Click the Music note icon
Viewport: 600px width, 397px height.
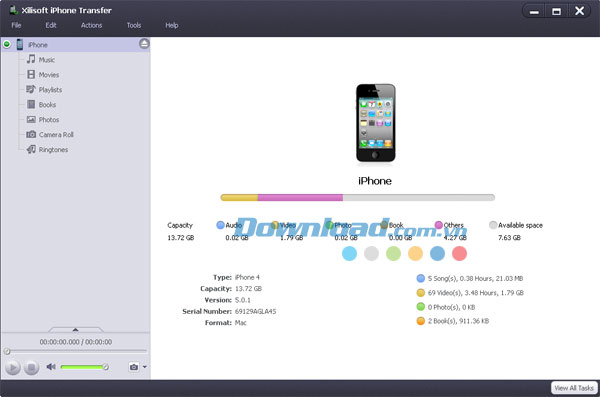click(31, 59)
